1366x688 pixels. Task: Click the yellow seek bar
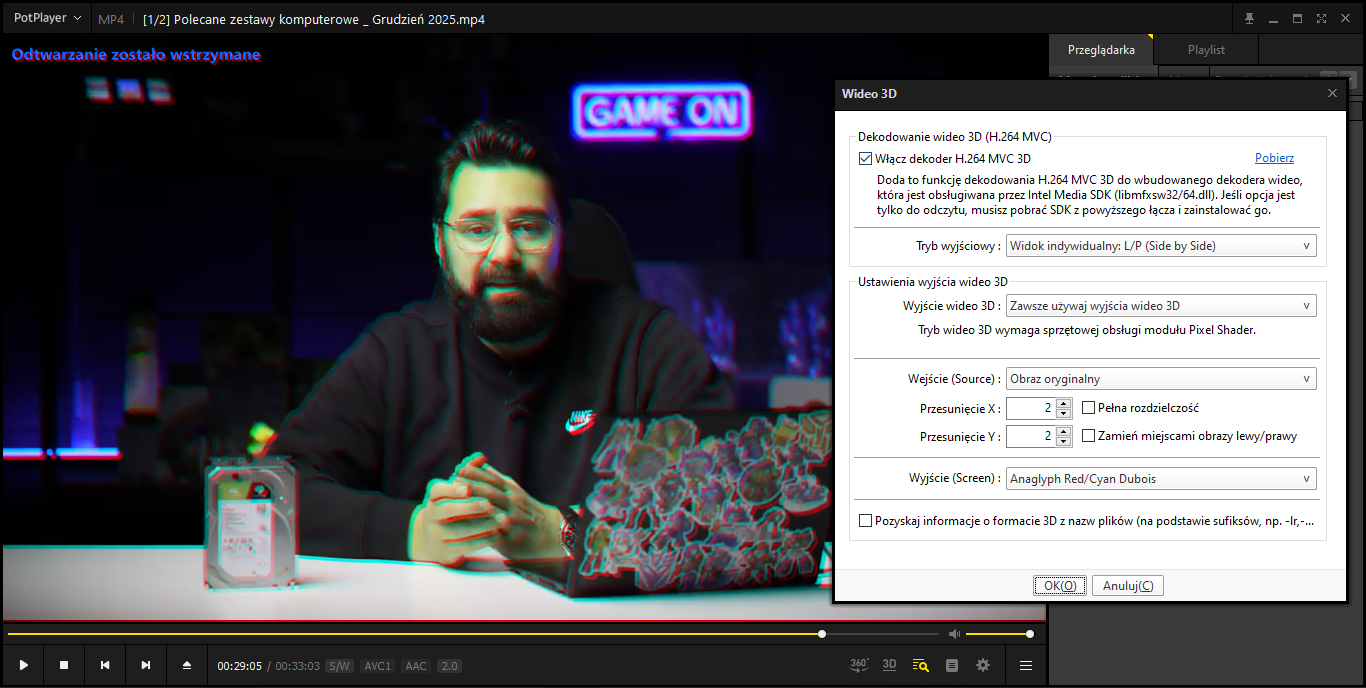(472, 634)
